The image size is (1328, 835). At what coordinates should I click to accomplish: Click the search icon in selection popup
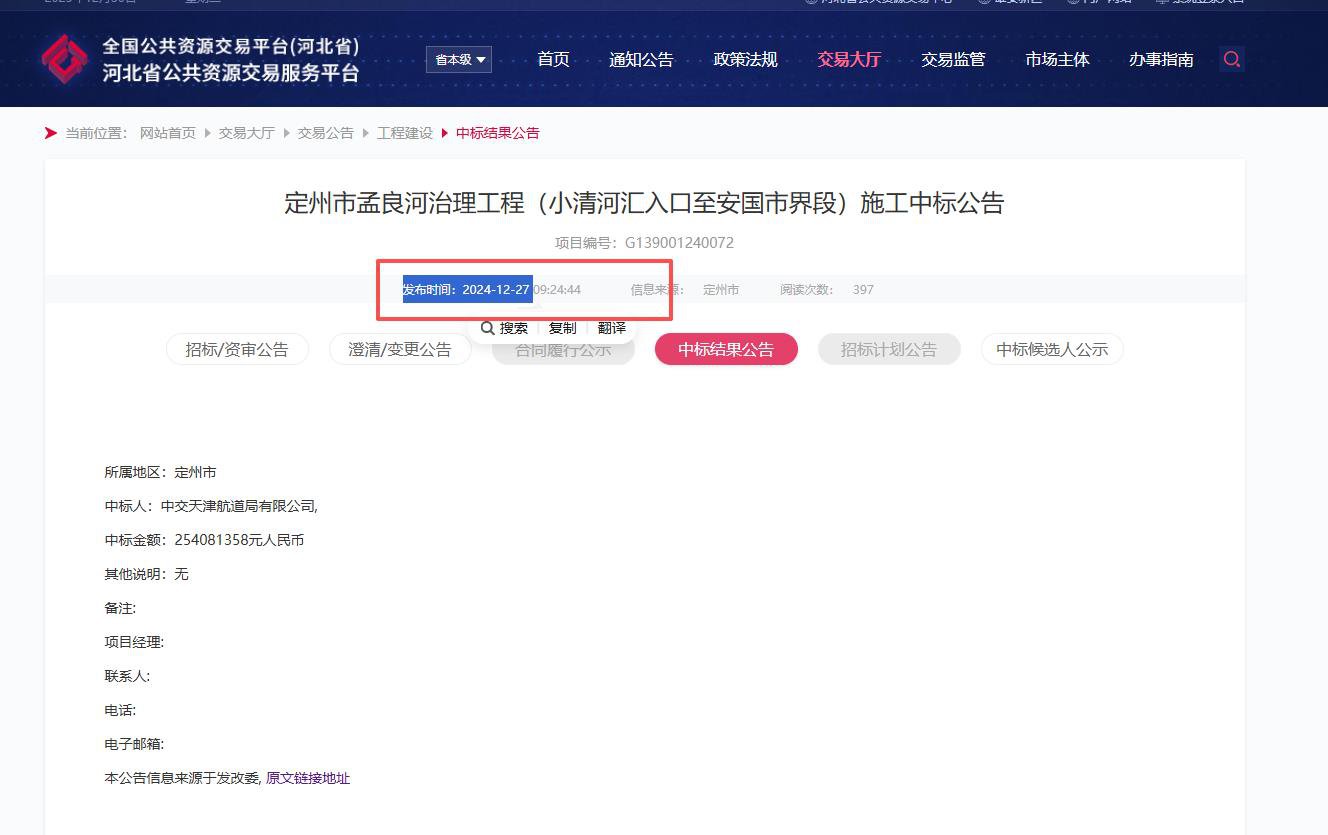tap(488, 328)
